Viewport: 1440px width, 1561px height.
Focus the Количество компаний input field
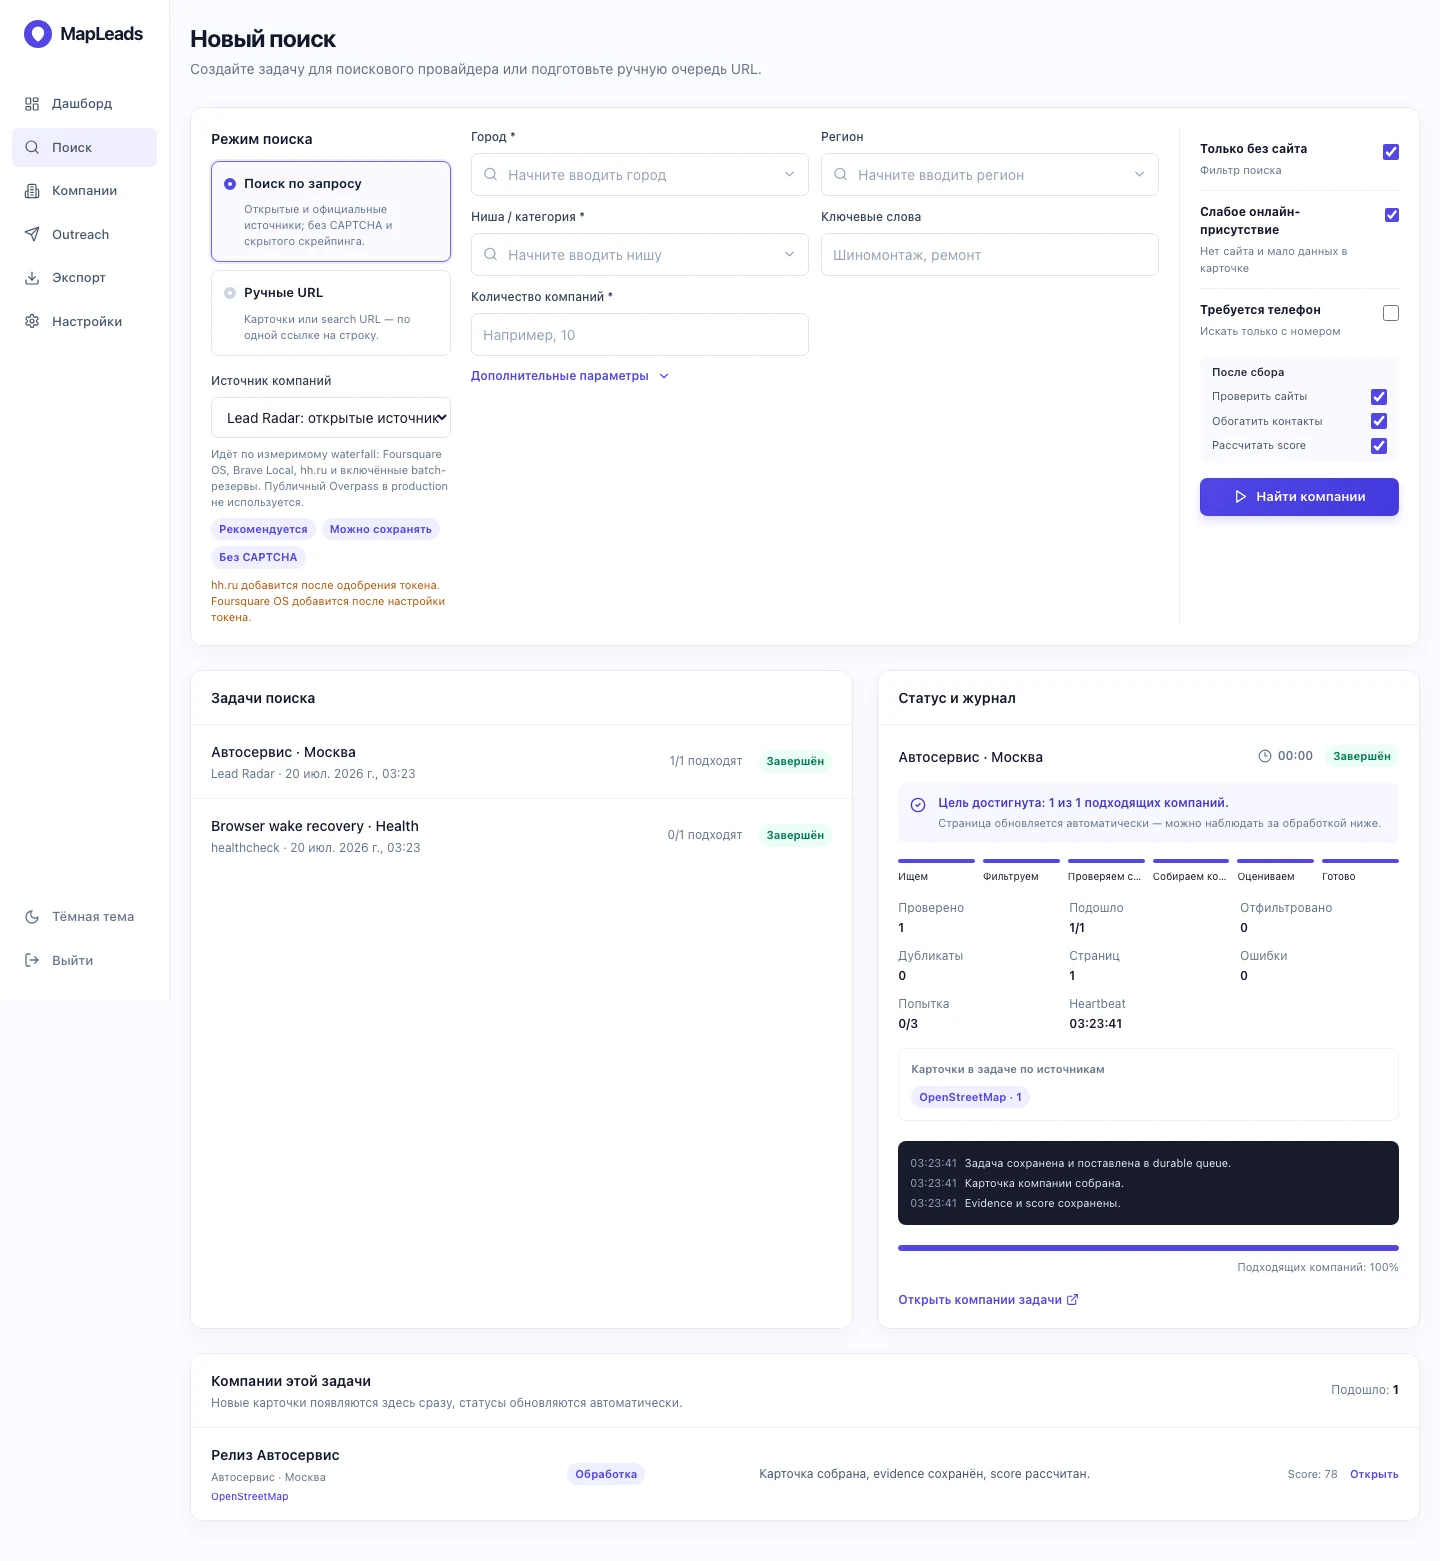[640, 335]
